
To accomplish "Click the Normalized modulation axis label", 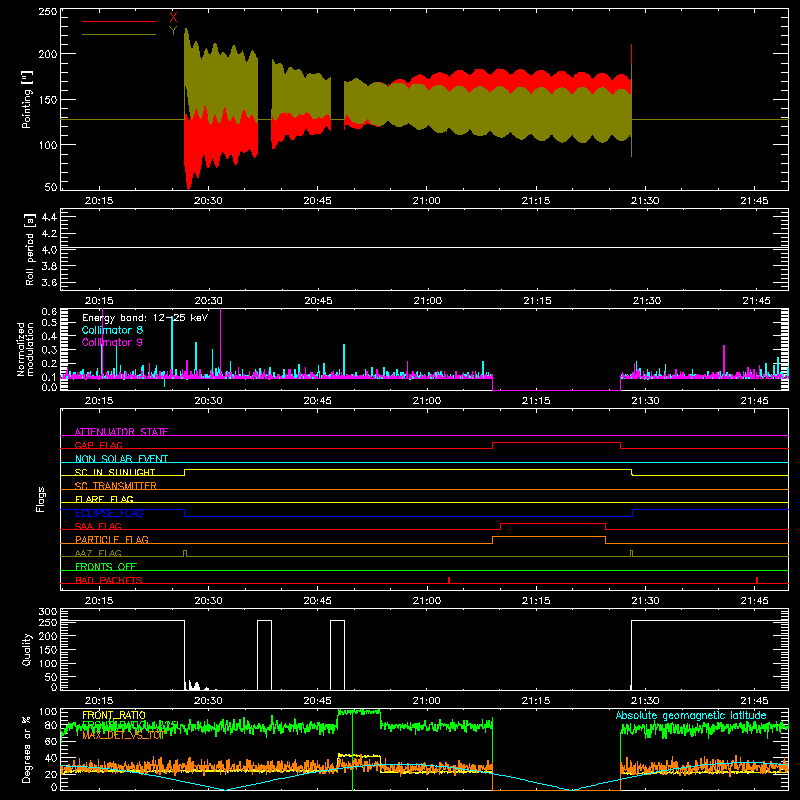I will pyautogui.click(x=26, y=349).
